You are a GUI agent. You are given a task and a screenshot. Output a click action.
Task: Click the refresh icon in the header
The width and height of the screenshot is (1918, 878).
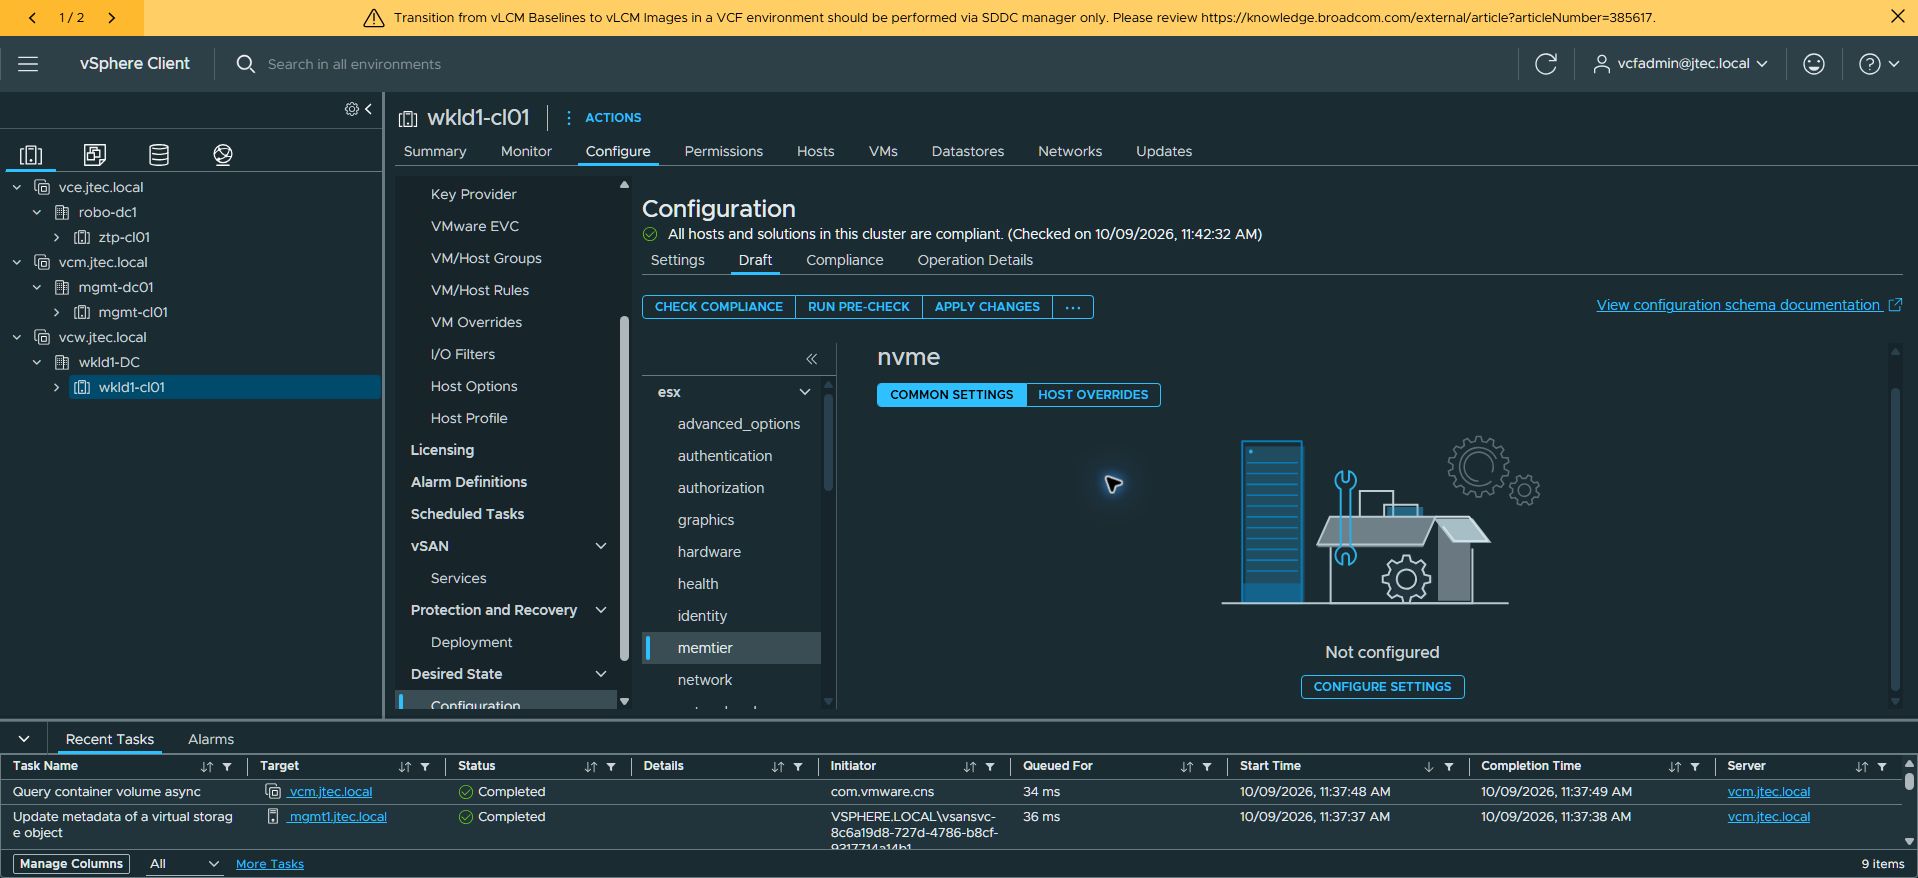pos(1546,64)
